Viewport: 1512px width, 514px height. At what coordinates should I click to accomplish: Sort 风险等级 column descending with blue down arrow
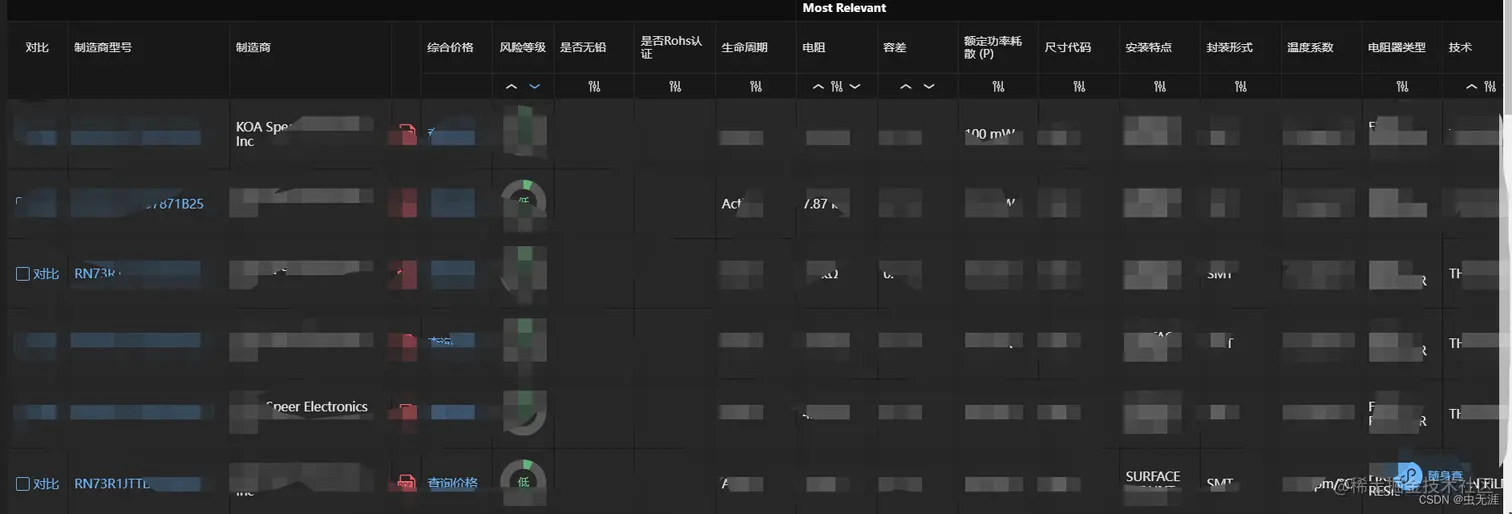click(x=534, y=87)
